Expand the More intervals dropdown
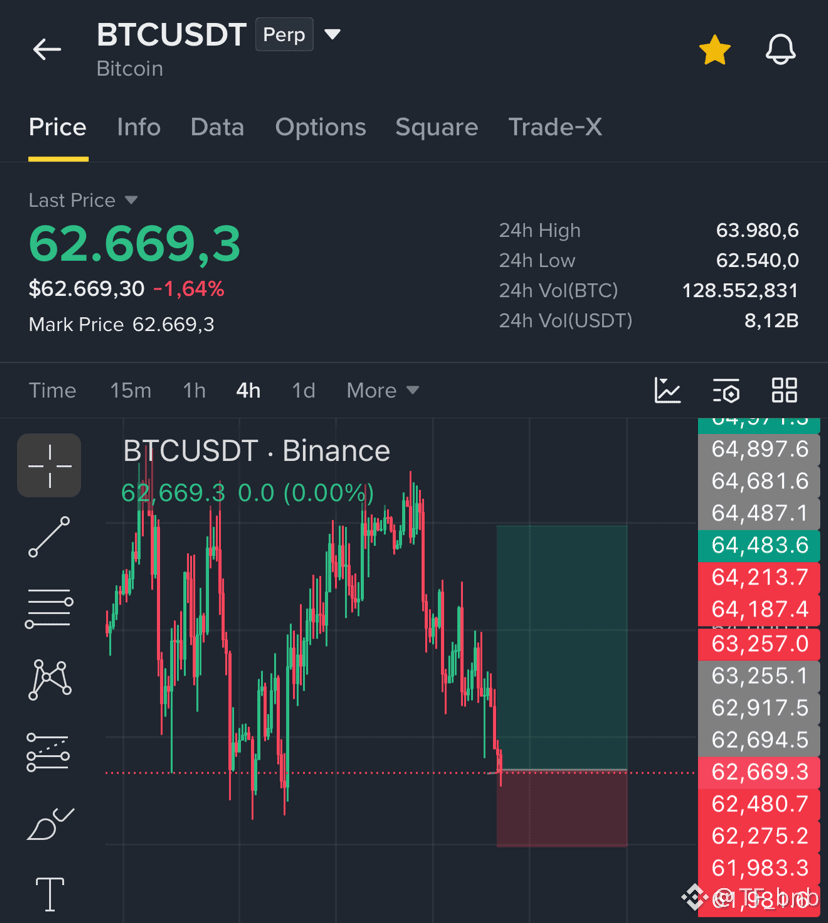Viewport: 828px width, 923px height. (x=383, y=390)
